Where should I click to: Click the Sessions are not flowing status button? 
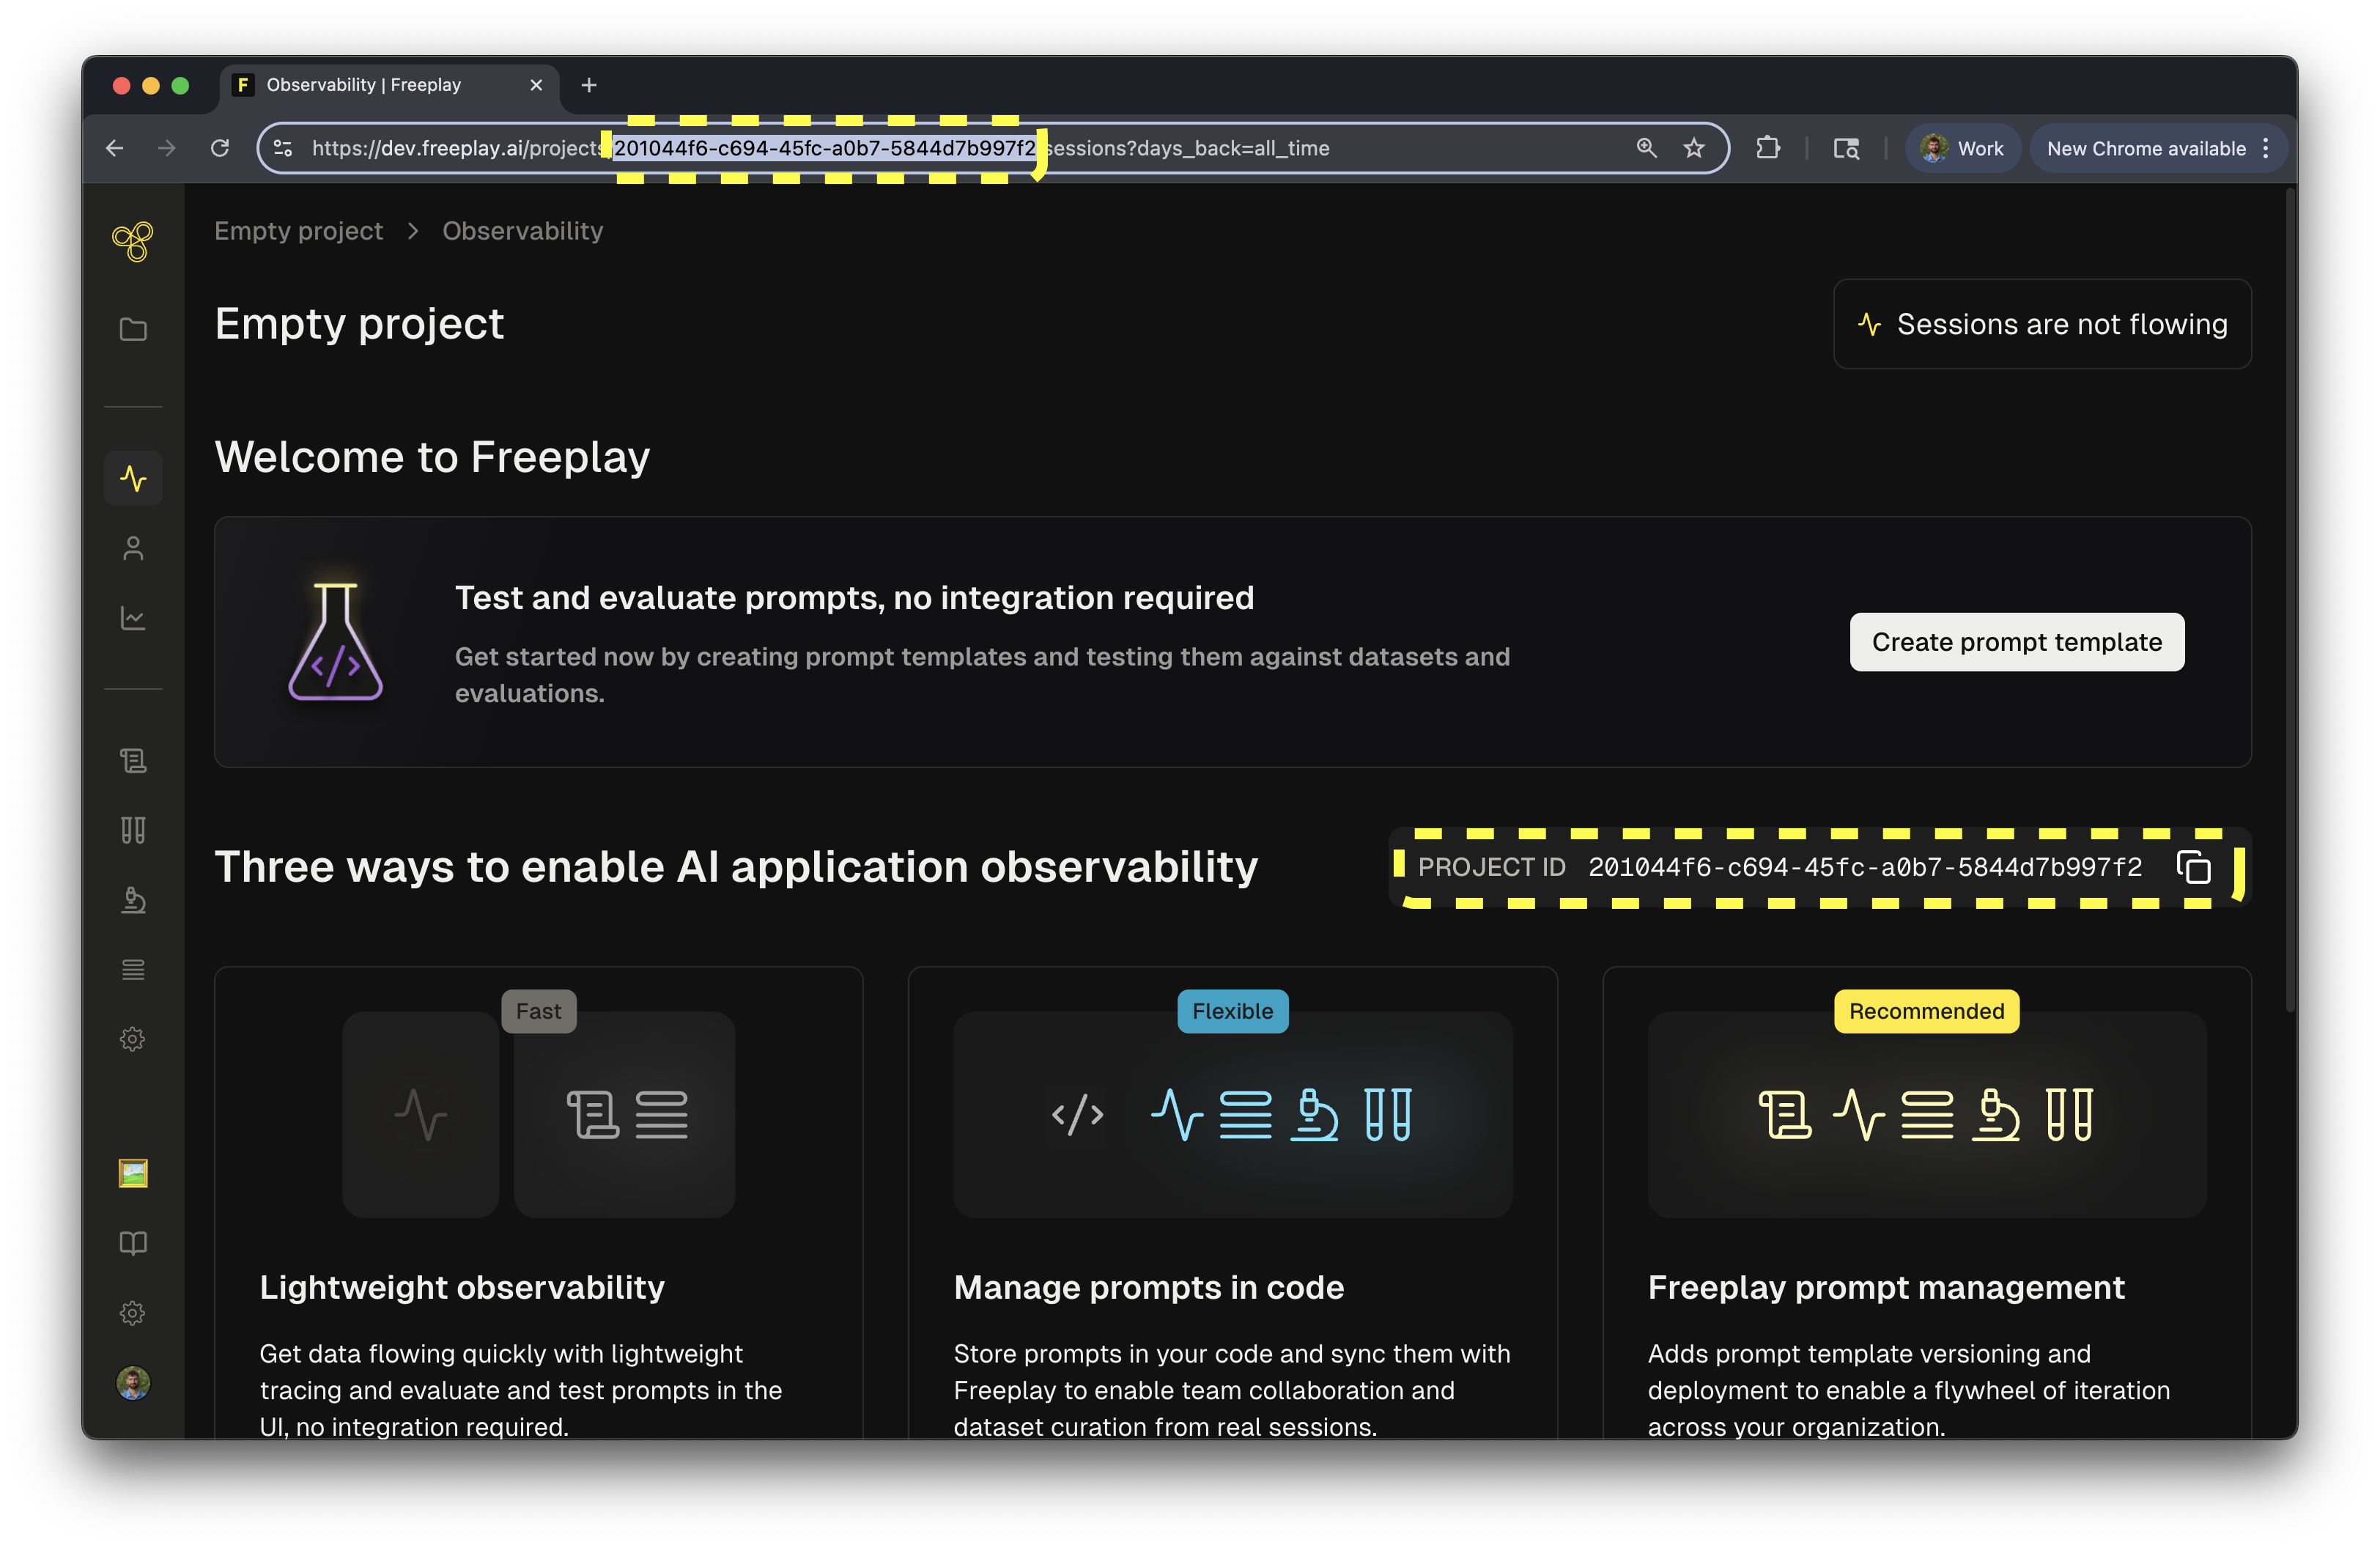[x=2042, y=324]
